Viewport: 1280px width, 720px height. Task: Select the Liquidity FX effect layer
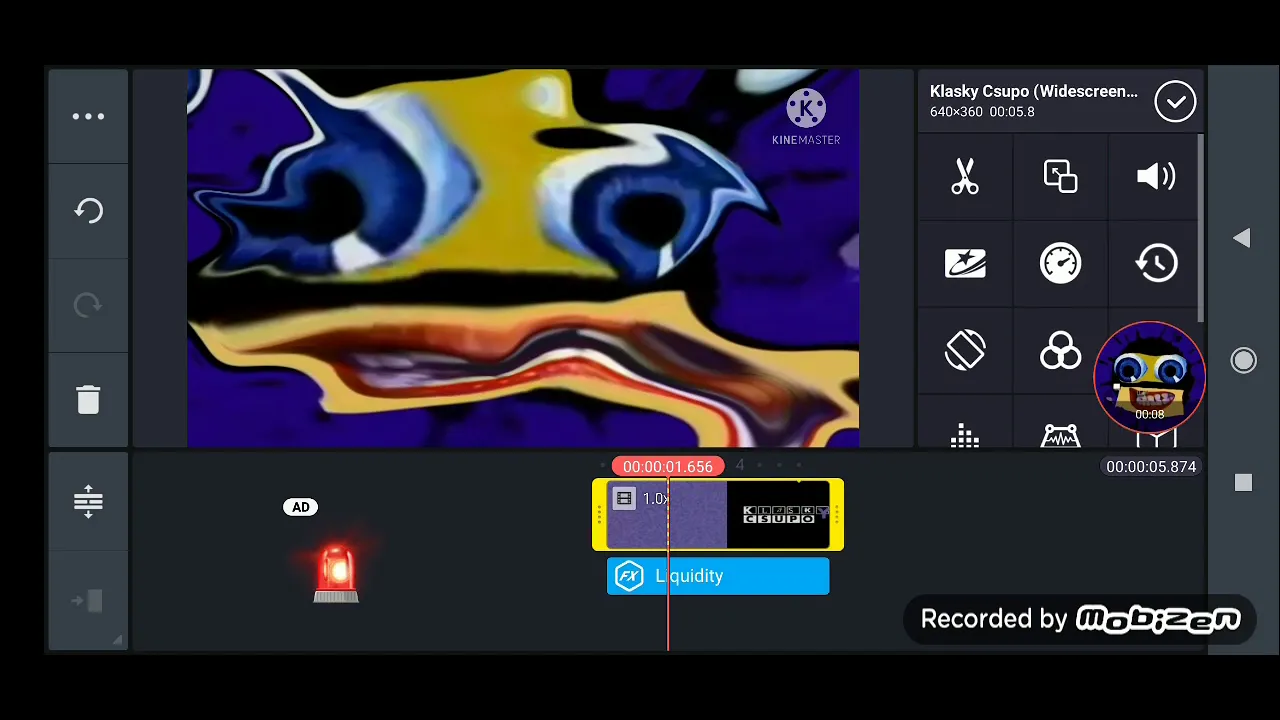click(718, 576)
